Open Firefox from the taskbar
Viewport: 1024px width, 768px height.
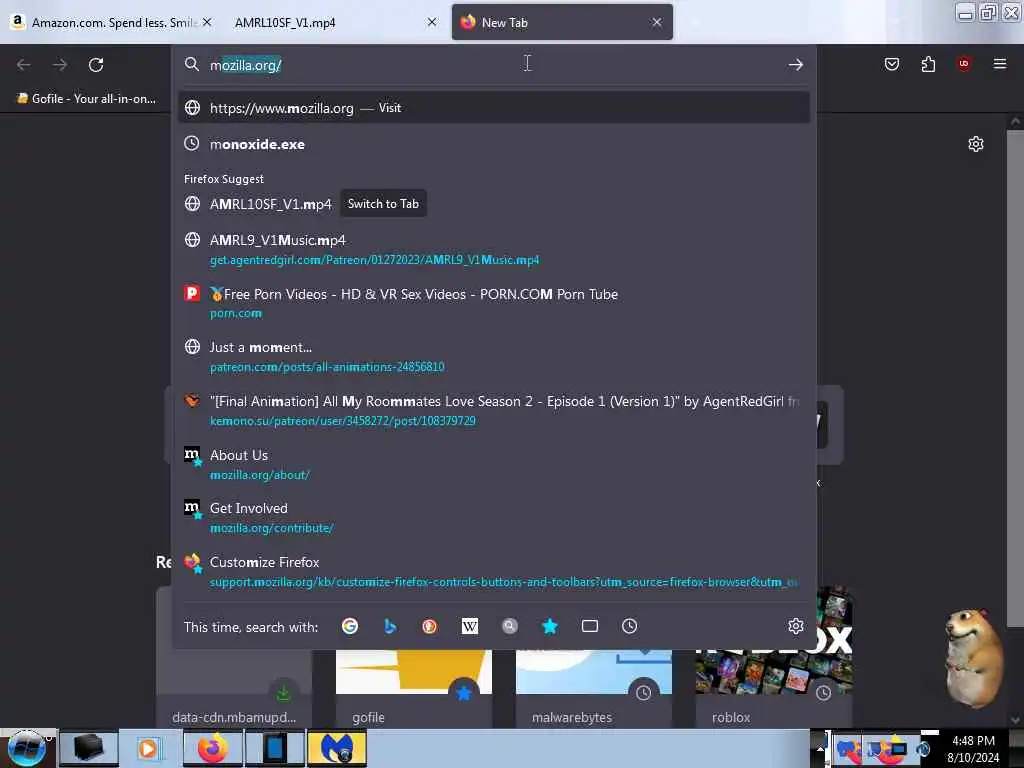213,748
